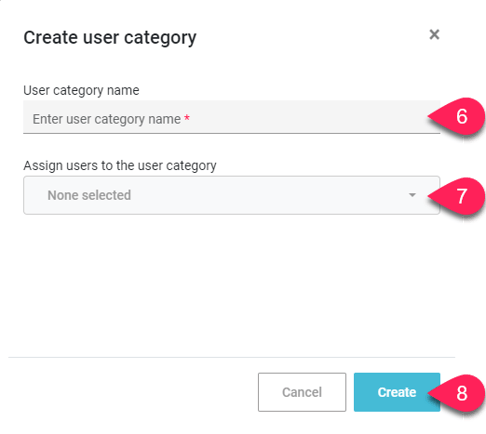Click the red required asterisk
486x434 pixels.
coord(187,117)
